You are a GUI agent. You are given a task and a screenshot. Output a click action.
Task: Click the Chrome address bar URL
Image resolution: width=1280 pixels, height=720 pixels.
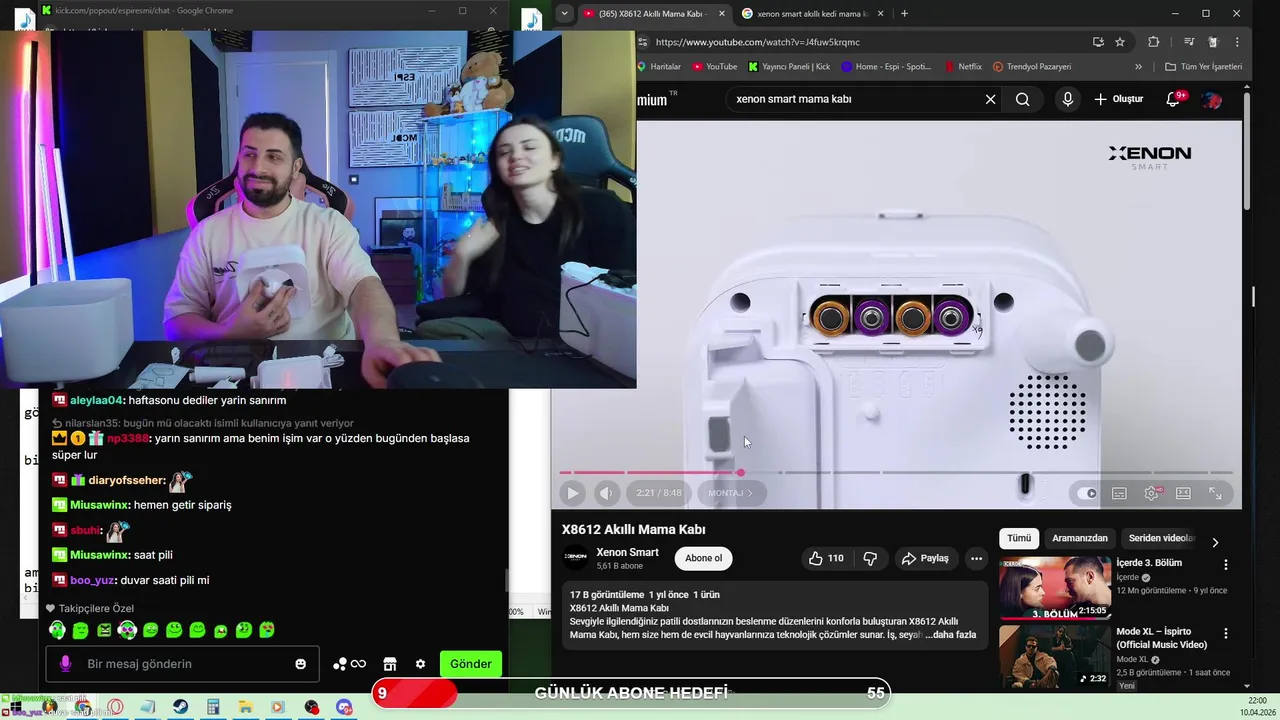click(x=757, y=42)
